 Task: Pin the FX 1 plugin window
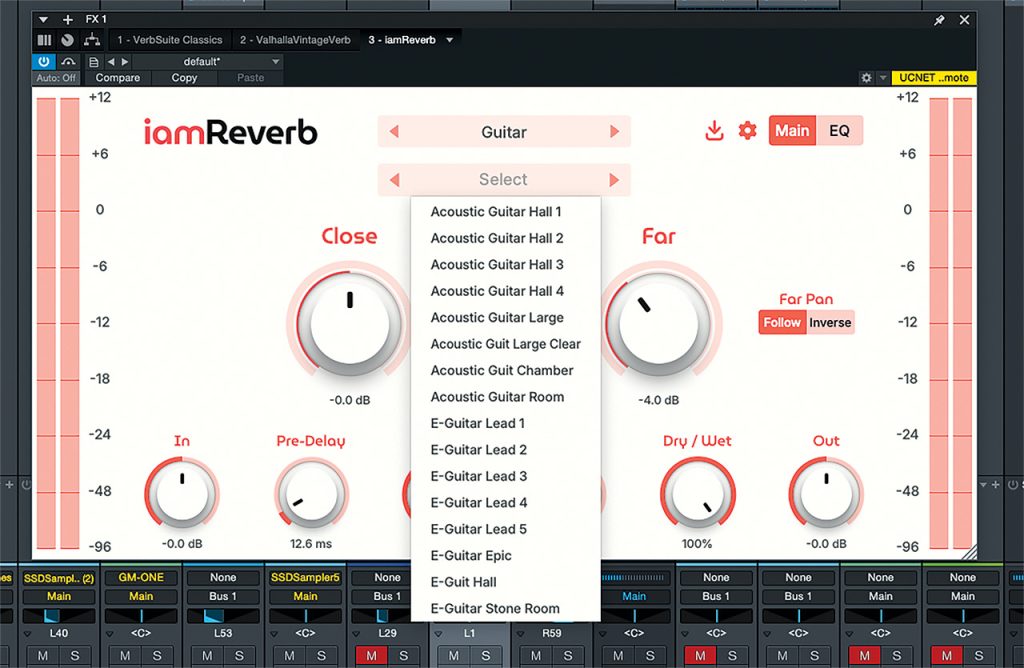[939, 20]
